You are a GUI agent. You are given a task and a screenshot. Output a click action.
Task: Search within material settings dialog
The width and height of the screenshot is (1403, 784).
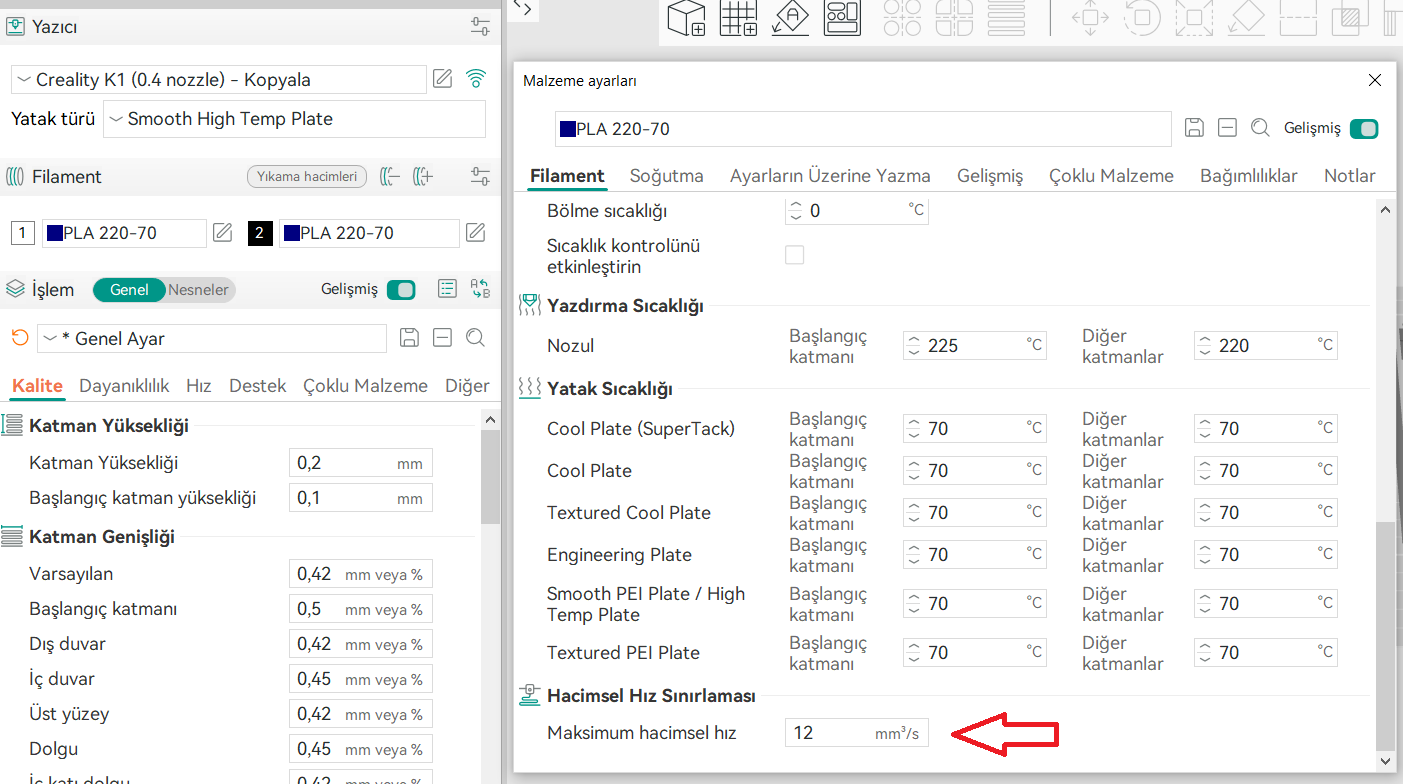[x=1260, y=128]
